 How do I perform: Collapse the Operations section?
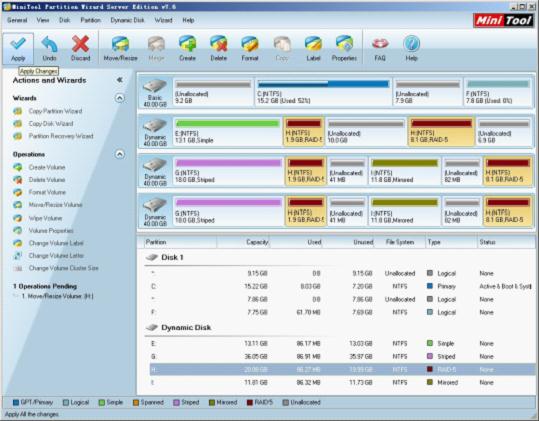[119, 154]
